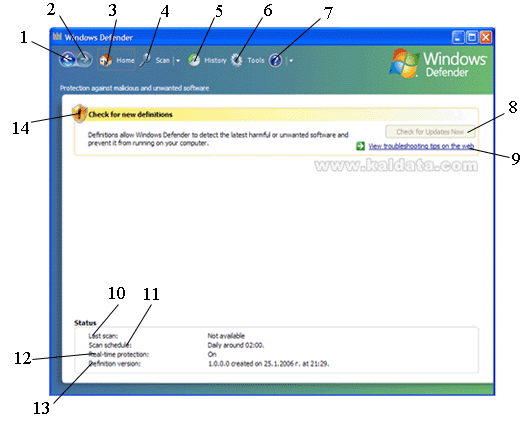Image resolution: width=530 pixels, height=423 pixels.
Task: Select the Tools toolbar label
Action: point(256,60)
